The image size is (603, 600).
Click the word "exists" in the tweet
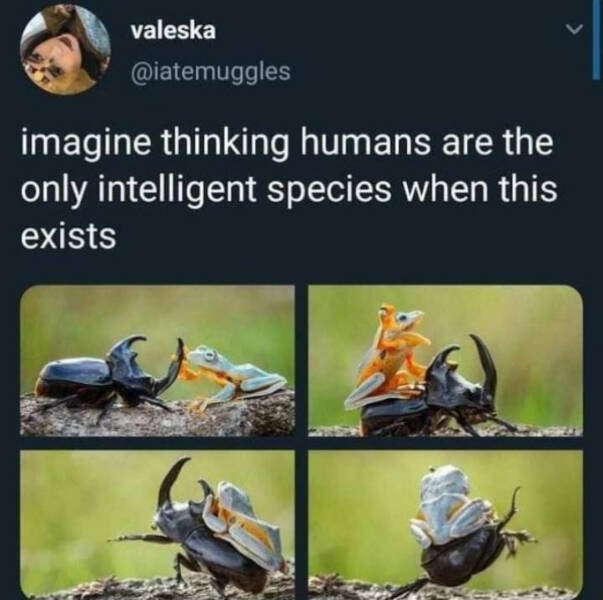pyautogui.click(x=68, y=236)
